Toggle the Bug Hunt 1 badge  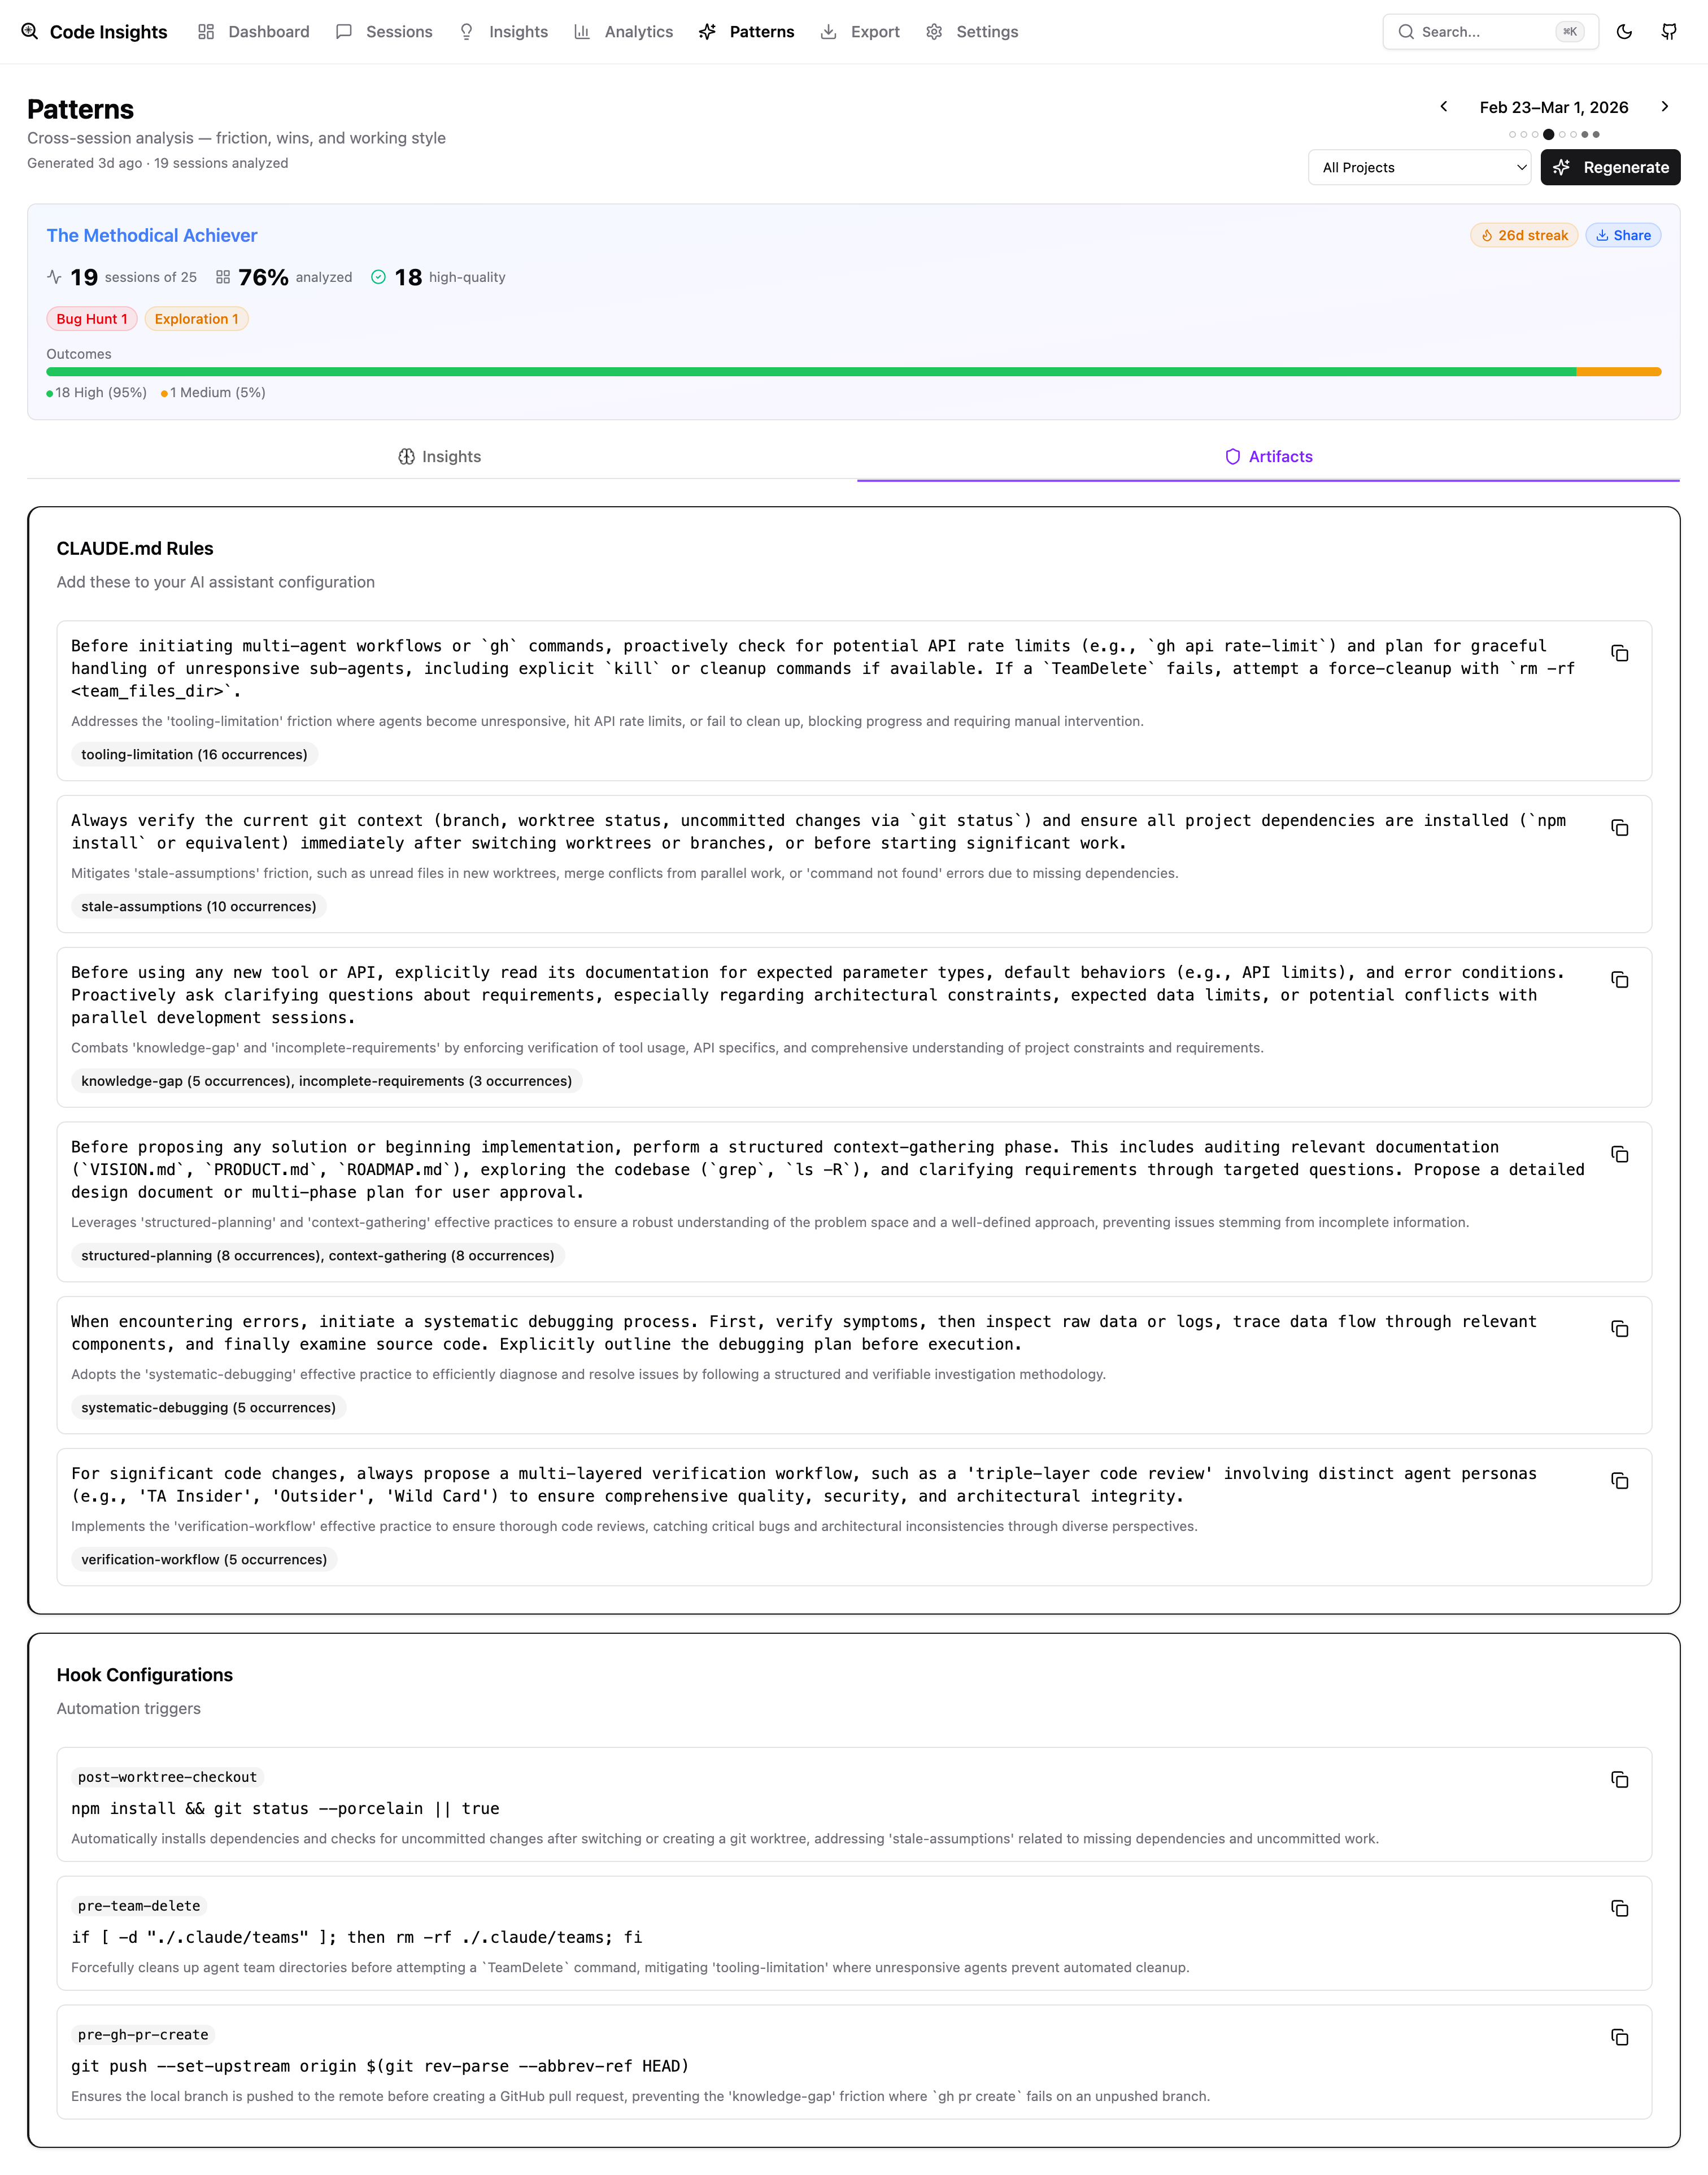pyautogui.click(x=91, y=318)
